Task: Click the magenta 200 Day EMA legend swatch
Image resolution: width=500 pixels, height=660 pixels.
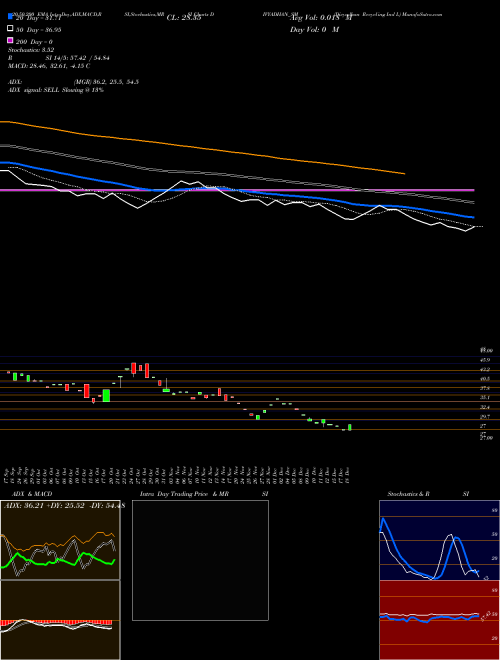Action: click(10, 41)
